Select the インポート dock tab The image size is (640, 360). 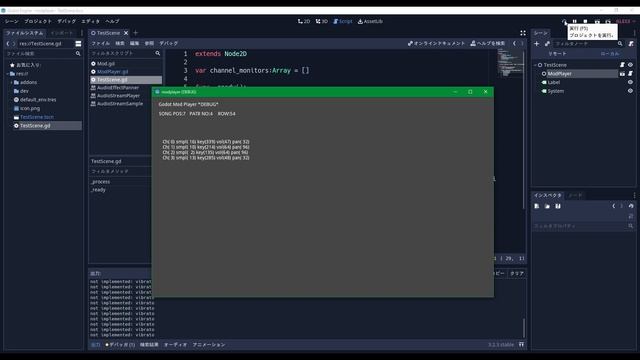[x=62, y=33]
